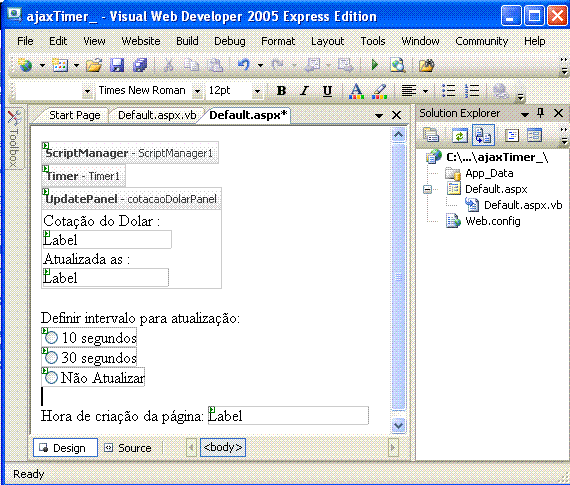570x485 pixels.
Task: Pin the Solution Explorer panel
Action: tap(541, 113)
